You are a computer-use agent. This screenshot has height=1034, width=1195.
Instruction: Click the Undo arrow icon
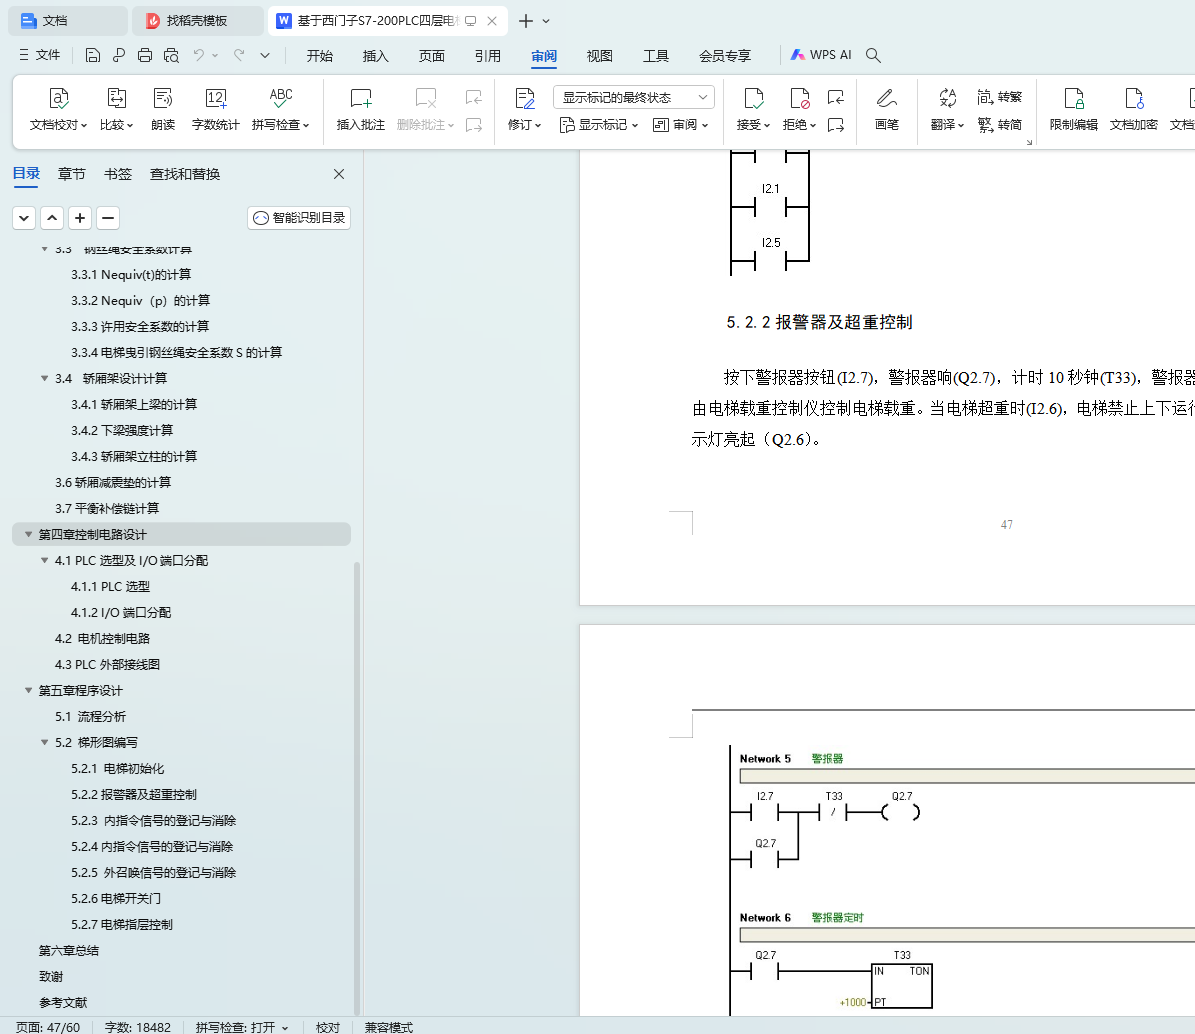[199, 55]
